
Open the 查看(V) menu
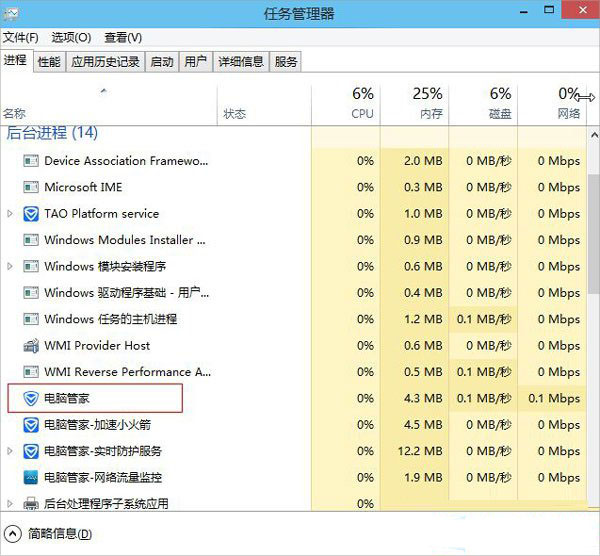(123, 38)
